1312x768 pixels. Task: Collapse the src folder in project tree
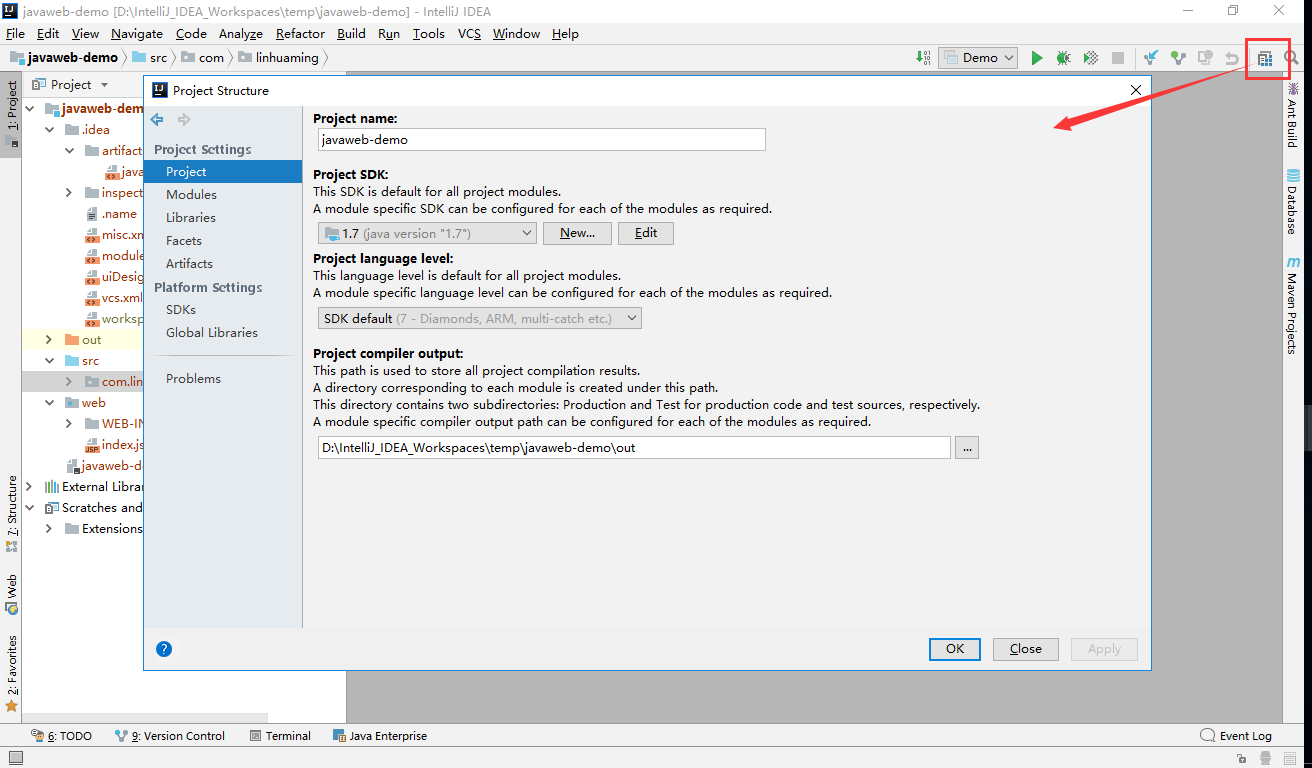click(x=49, y=361)
